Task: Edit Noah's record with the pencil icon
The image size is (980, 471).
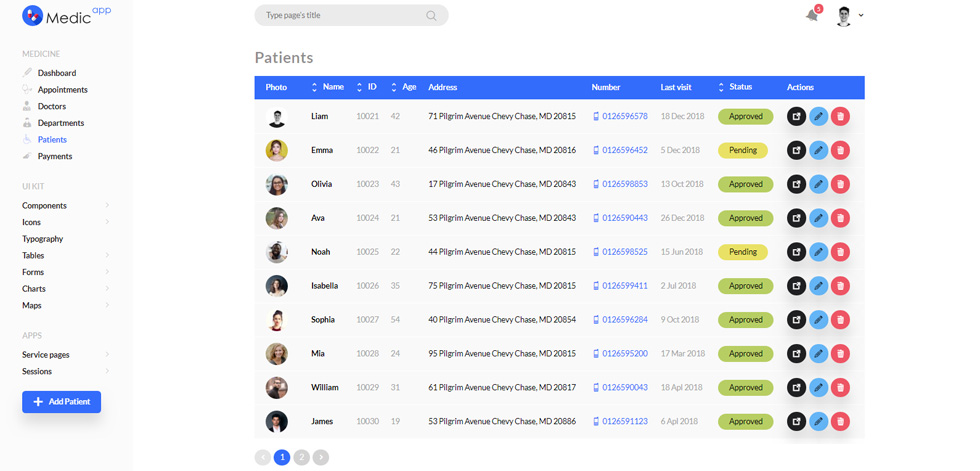Action: click(x=818, y=252)
